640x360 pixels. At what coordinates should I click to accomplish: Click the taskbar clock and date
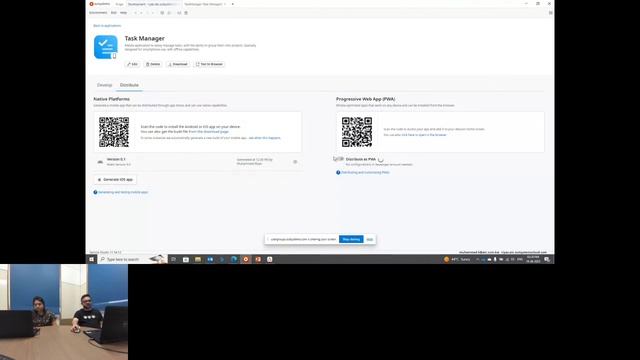click(533, 259)
